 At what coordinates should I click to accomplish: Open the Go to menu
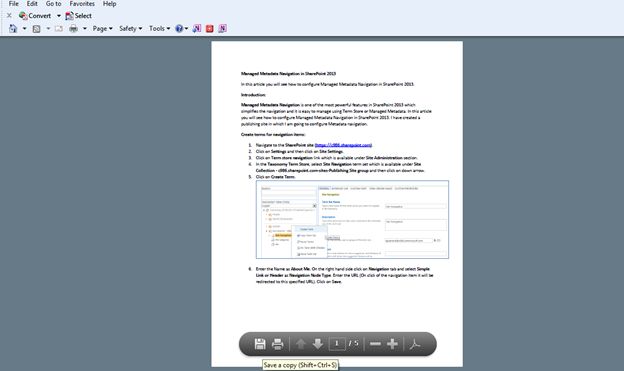tap(53, 4)
